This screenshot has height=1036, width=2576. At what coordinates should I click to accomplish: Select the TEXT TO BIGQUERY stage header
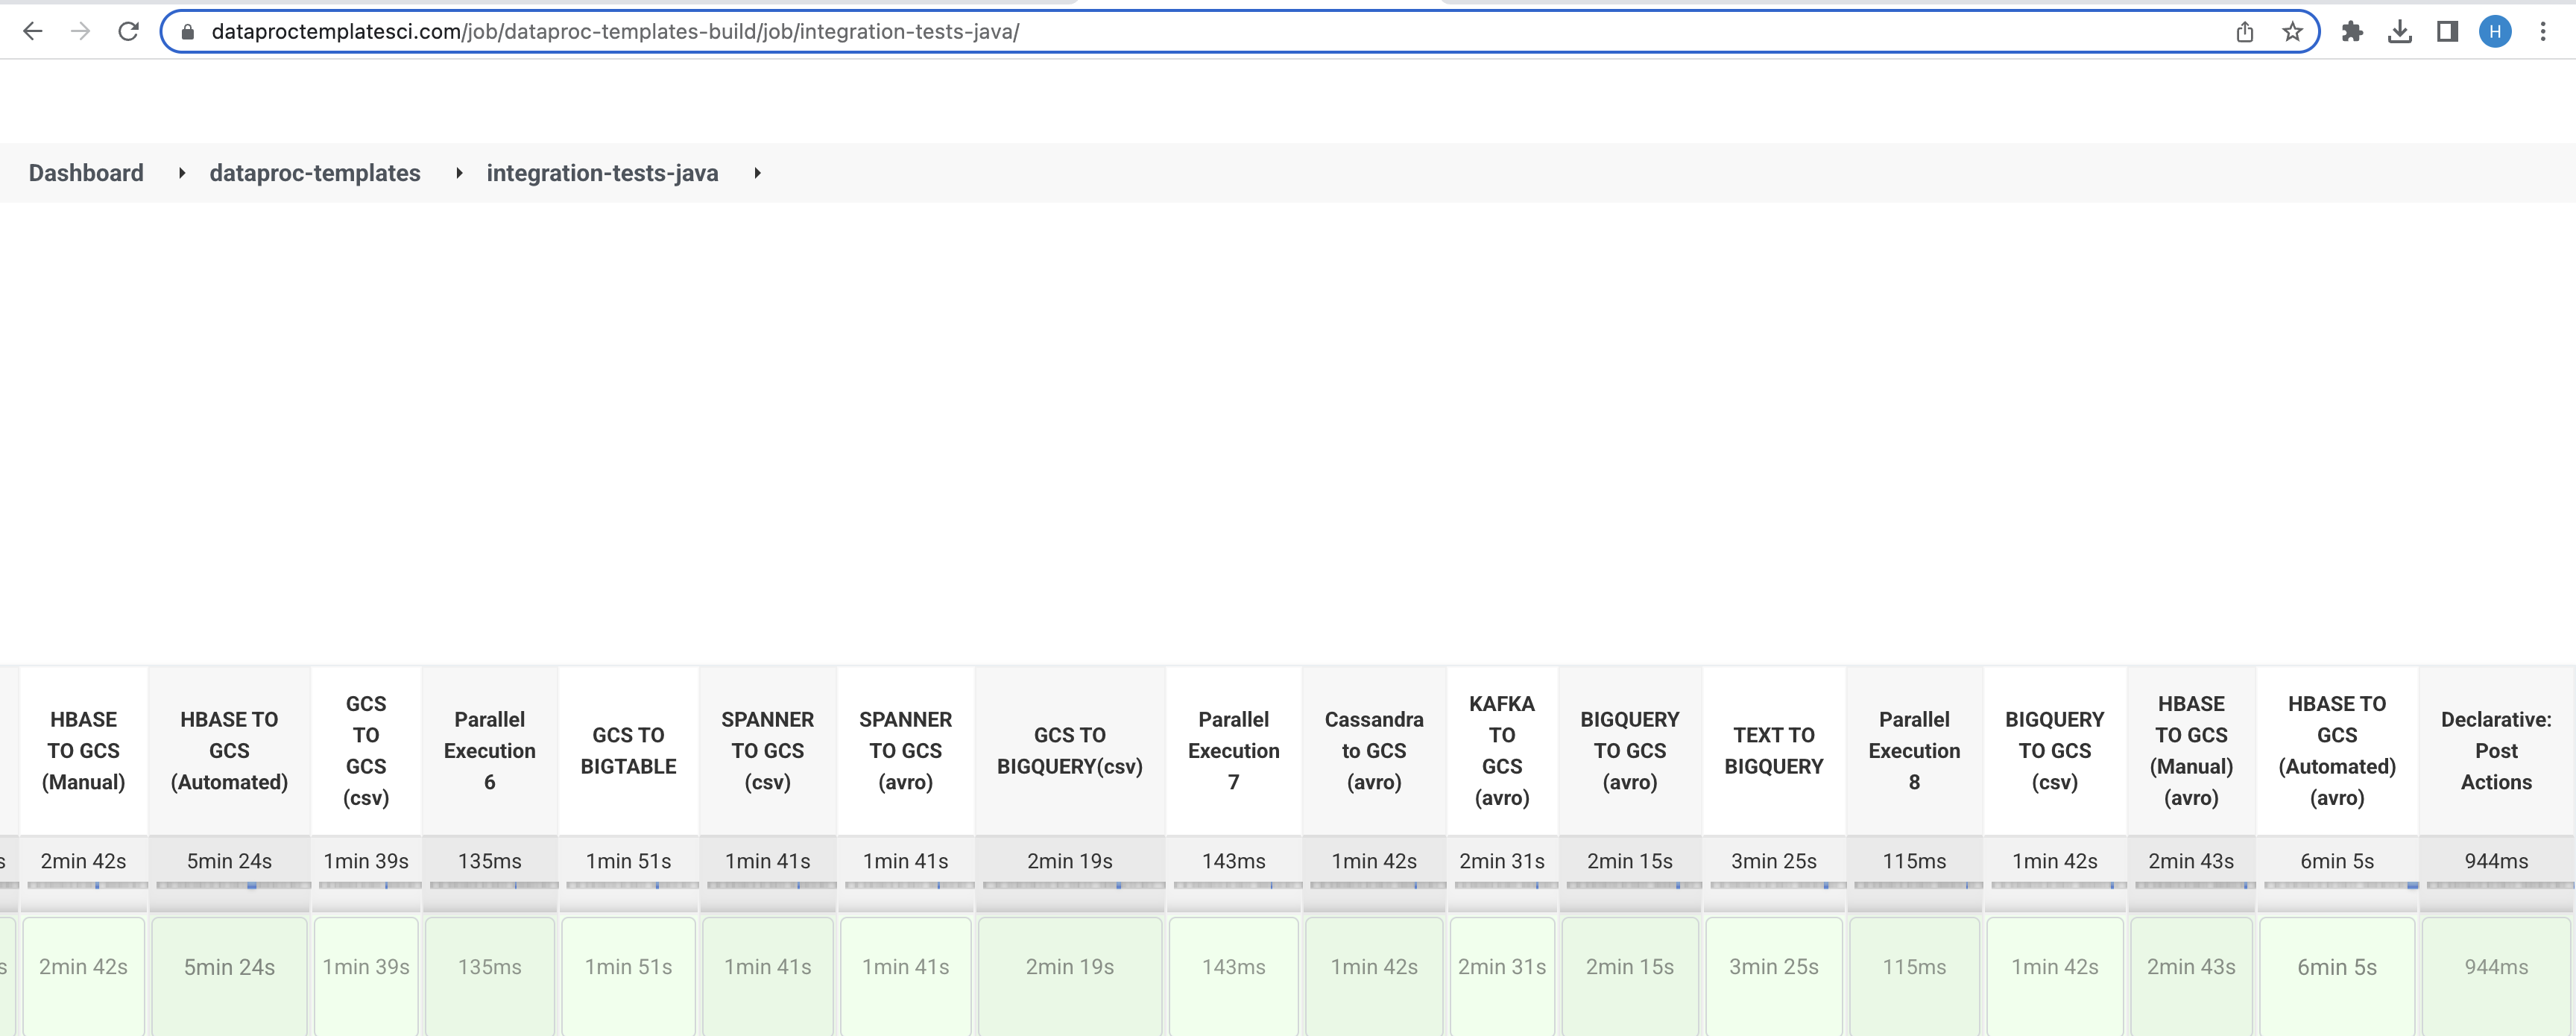(x=1774, y=750)
